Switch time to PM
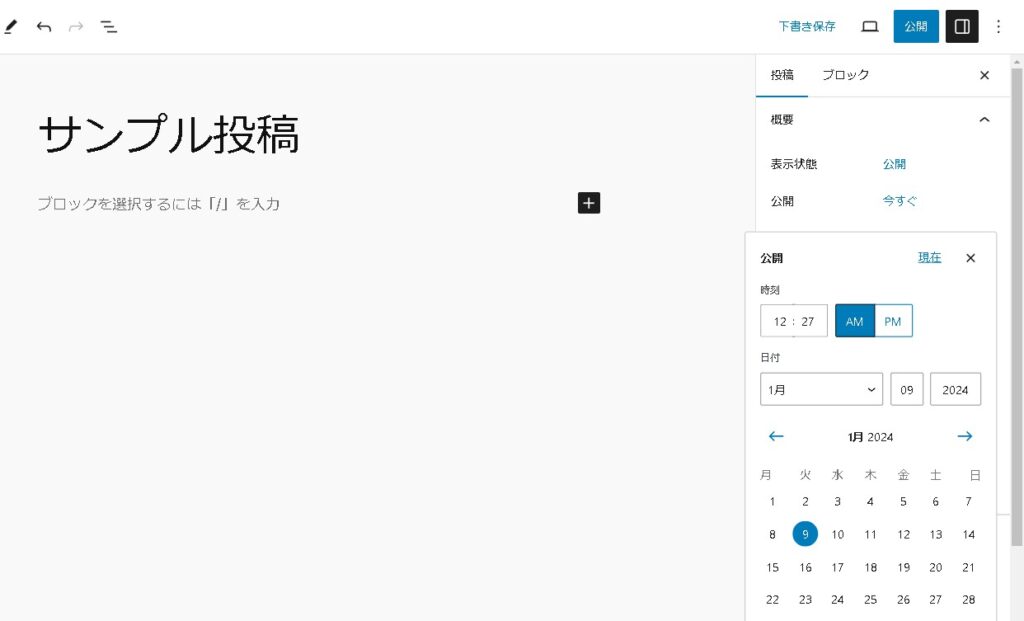 (893, 321)
